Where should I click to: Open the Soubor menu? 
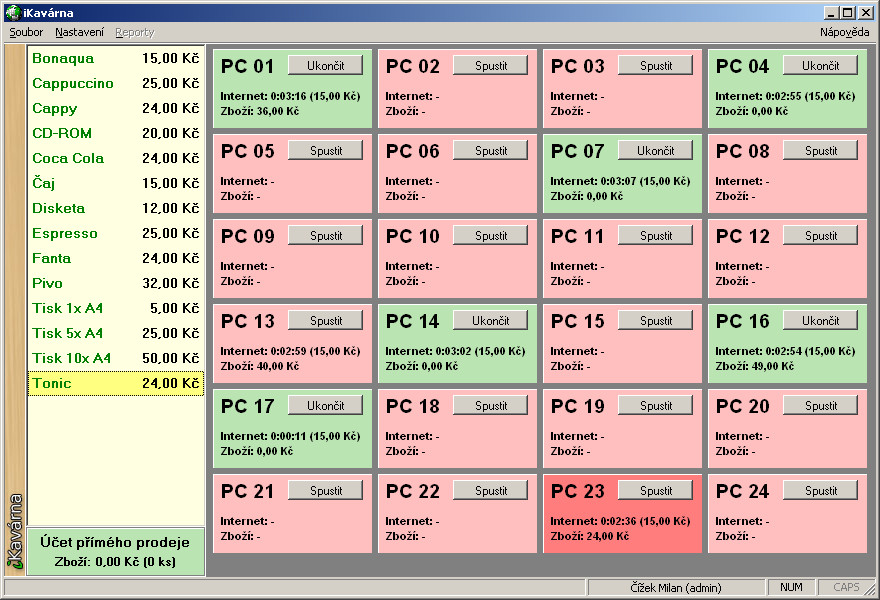[x=26, y=33]
